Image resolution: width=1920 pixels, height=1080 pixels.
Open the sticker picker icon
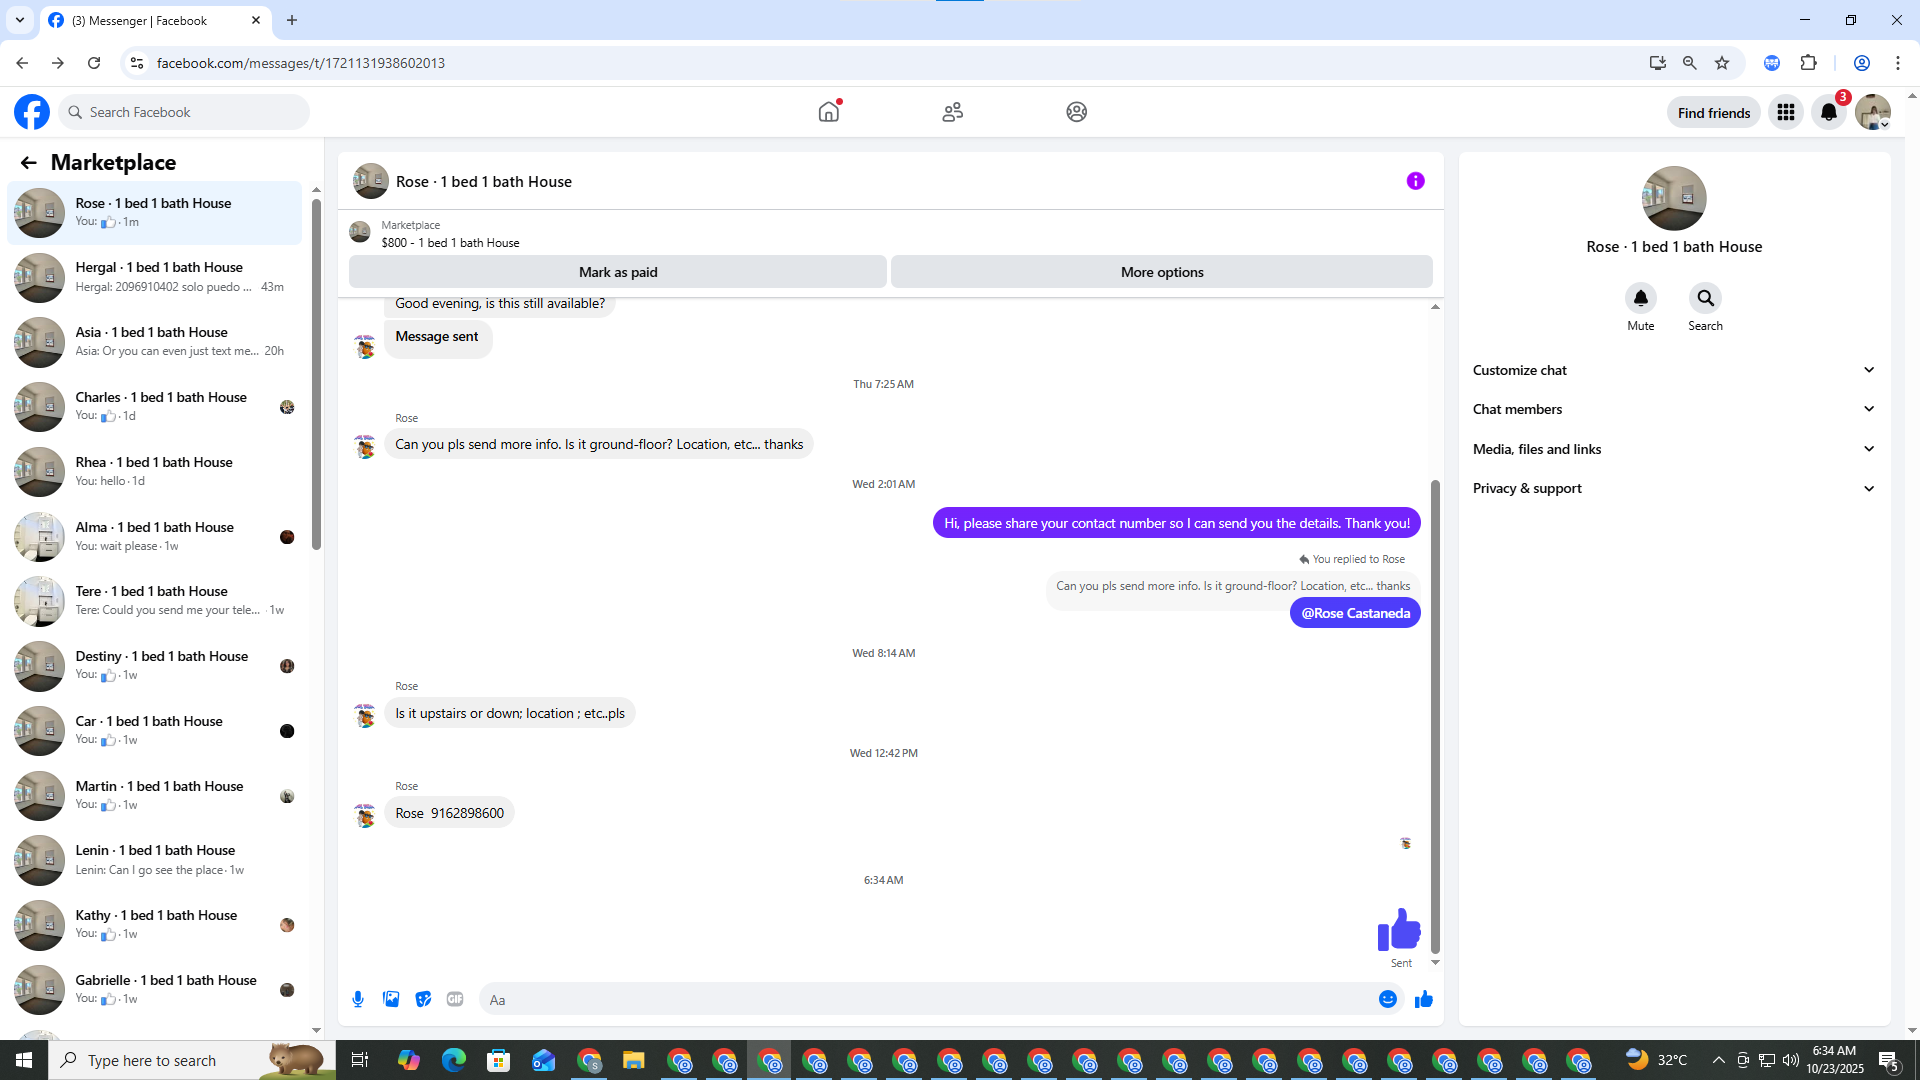(x=423, y=999)
